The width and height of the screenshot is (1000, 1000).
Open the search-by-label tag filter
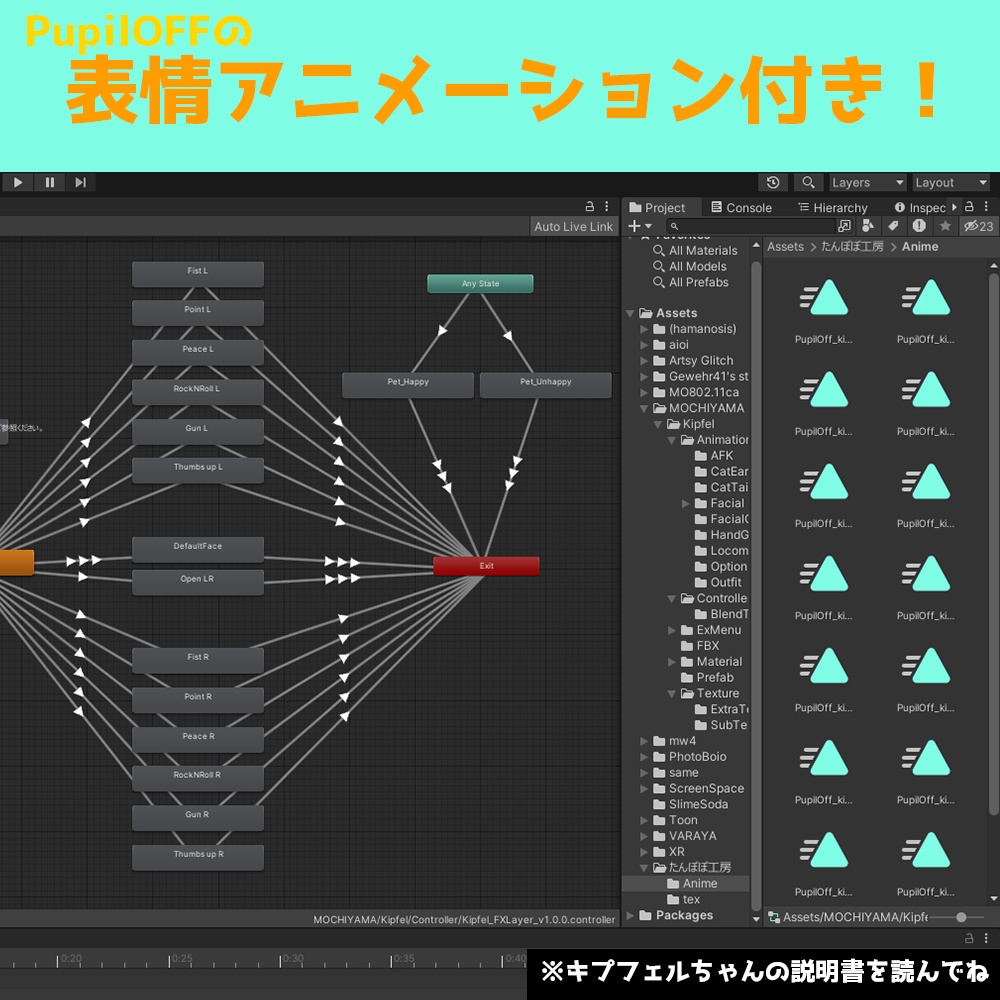point(894,226)
